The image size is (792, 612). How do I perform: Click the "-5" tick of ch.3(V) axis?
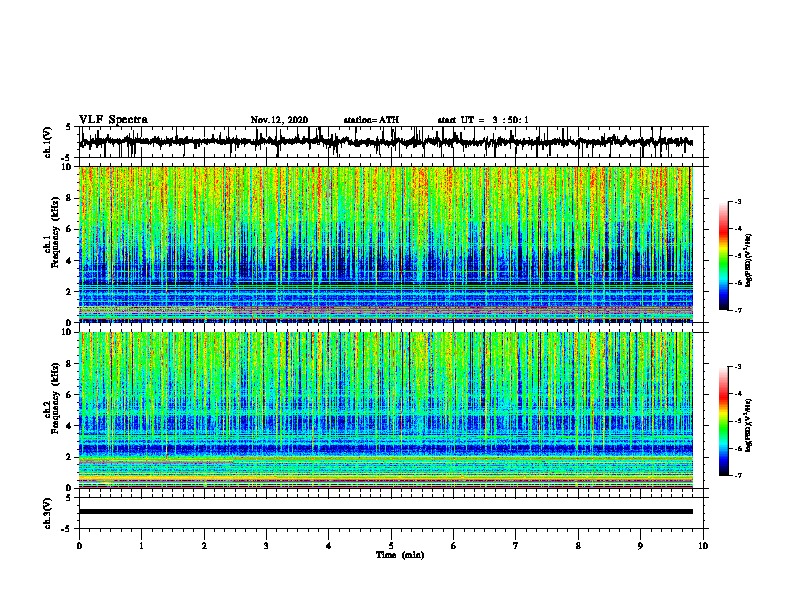coord(67,529)
